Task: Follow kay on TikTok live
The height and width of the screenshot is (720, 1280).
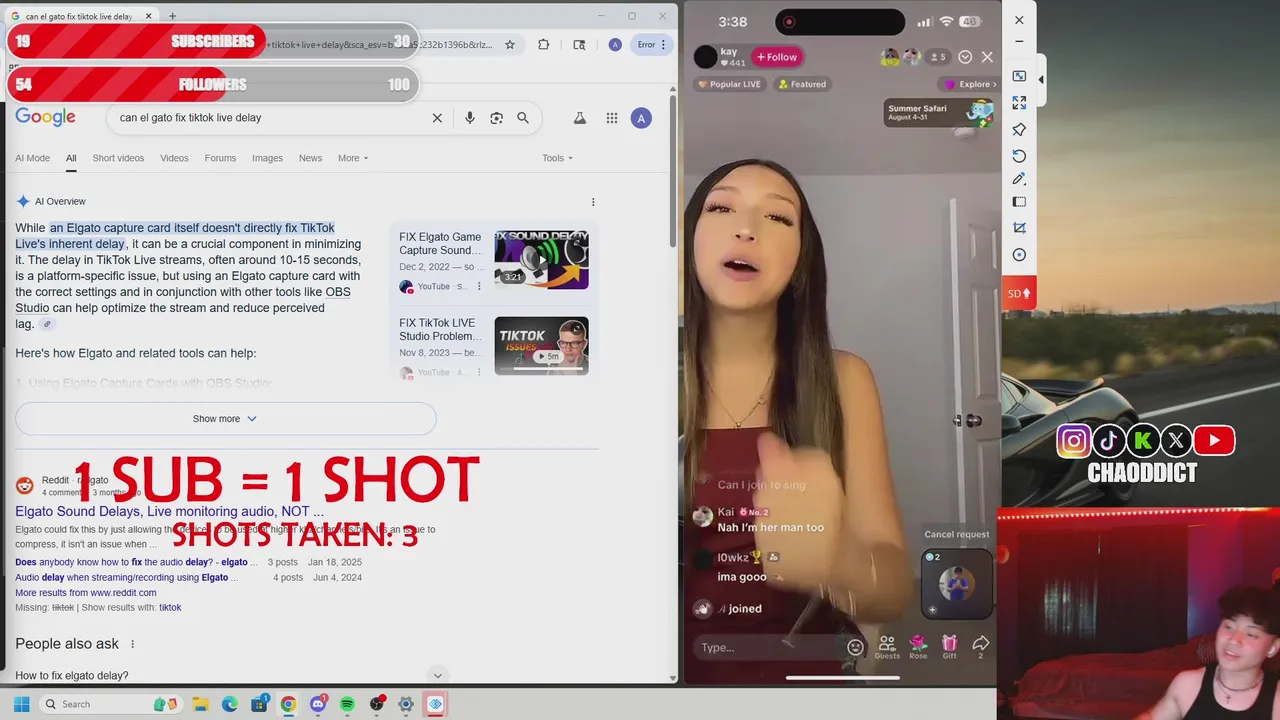Action: (777, 57)
